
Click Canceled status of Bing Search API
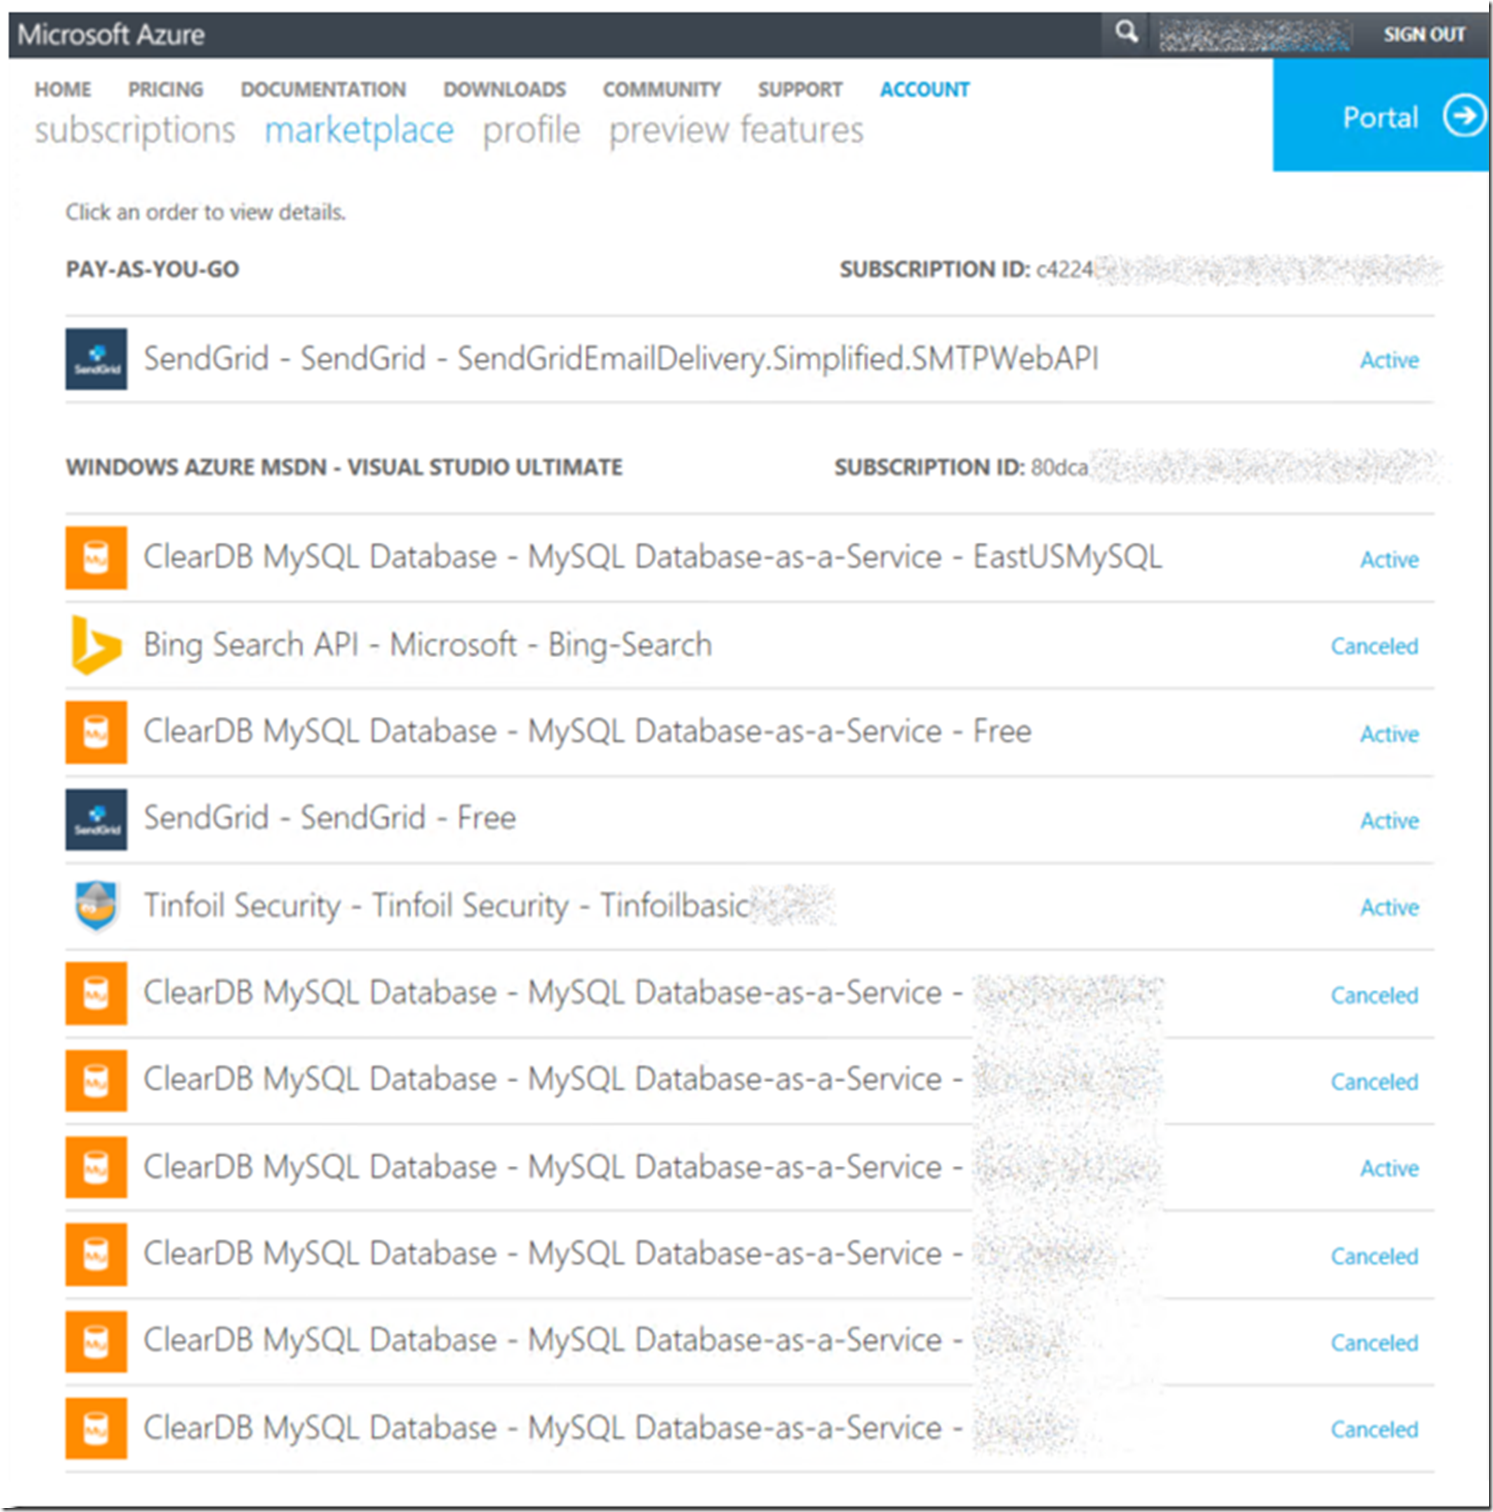(1373, 646)
